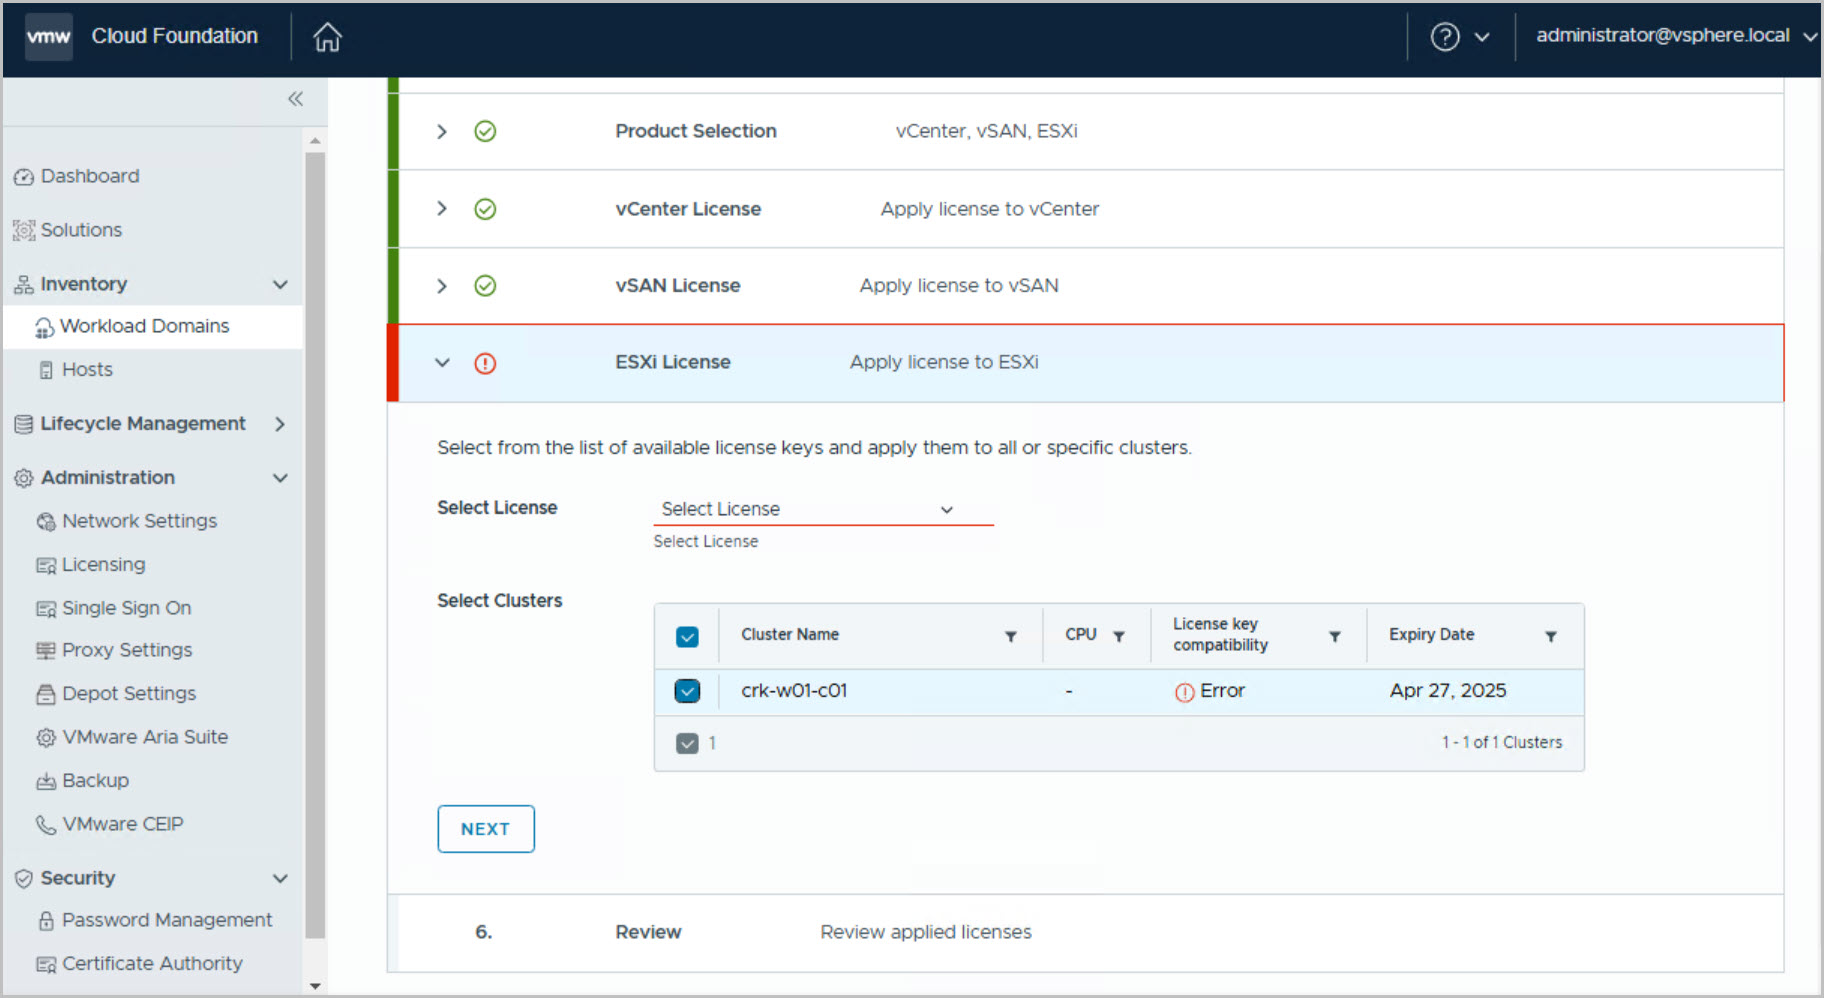Collapse the sidebar with the double-chevron icon
The image size is (1824, 998).
(x=295, y=98)
